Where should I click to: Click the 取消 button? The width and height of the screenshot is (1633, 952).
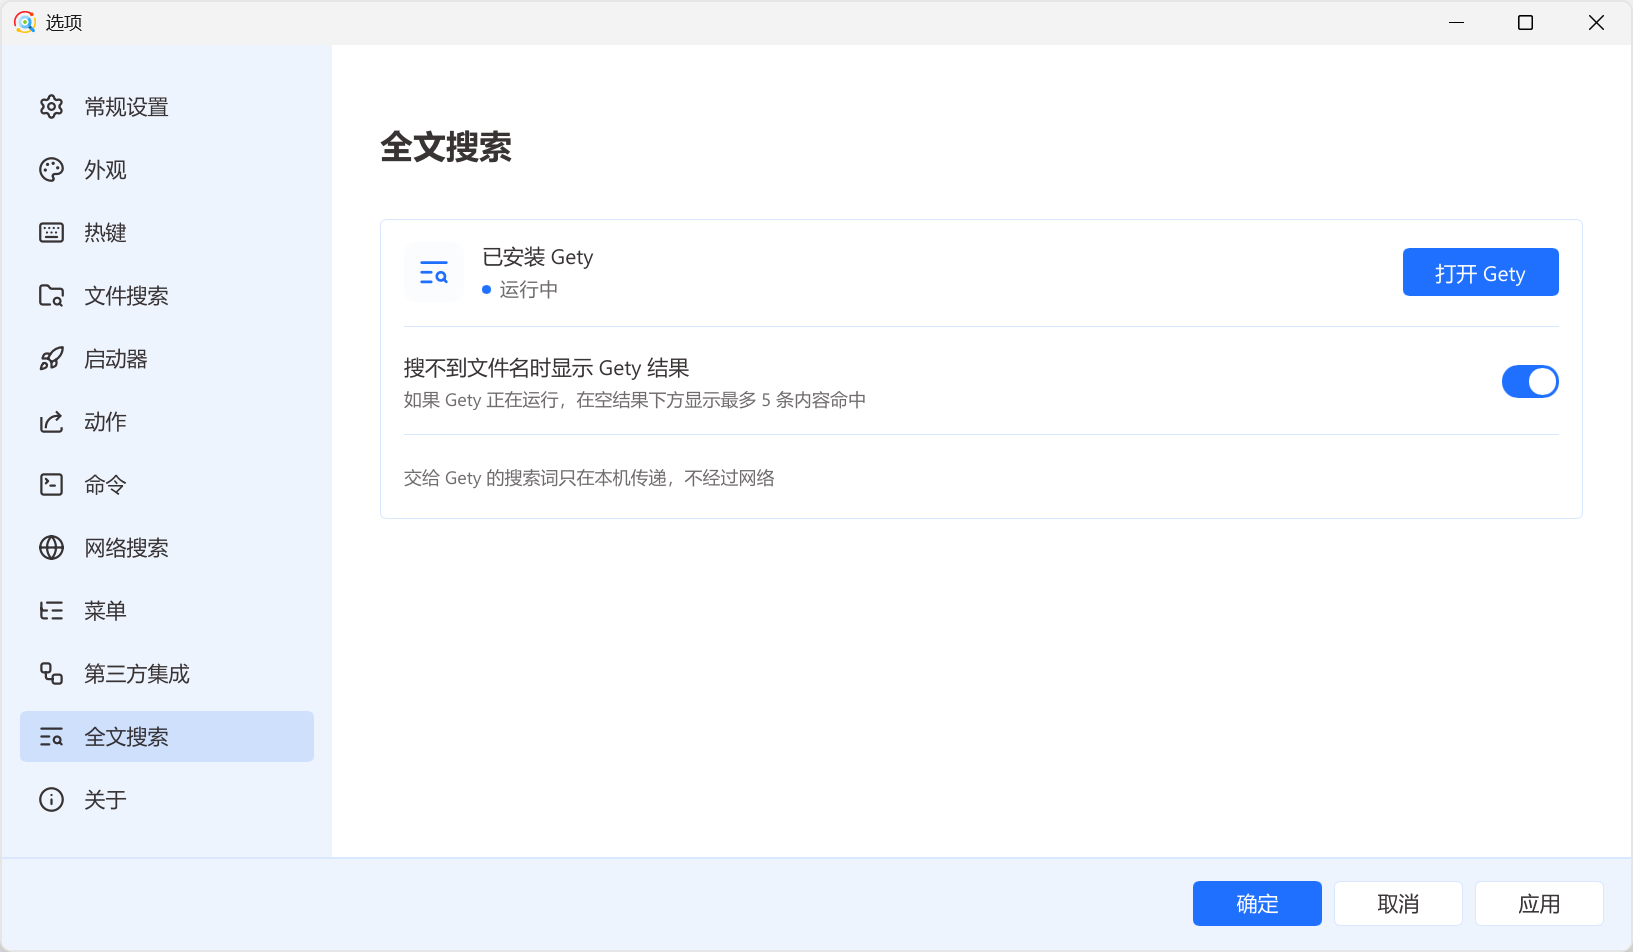click(x=1398, y=904)
